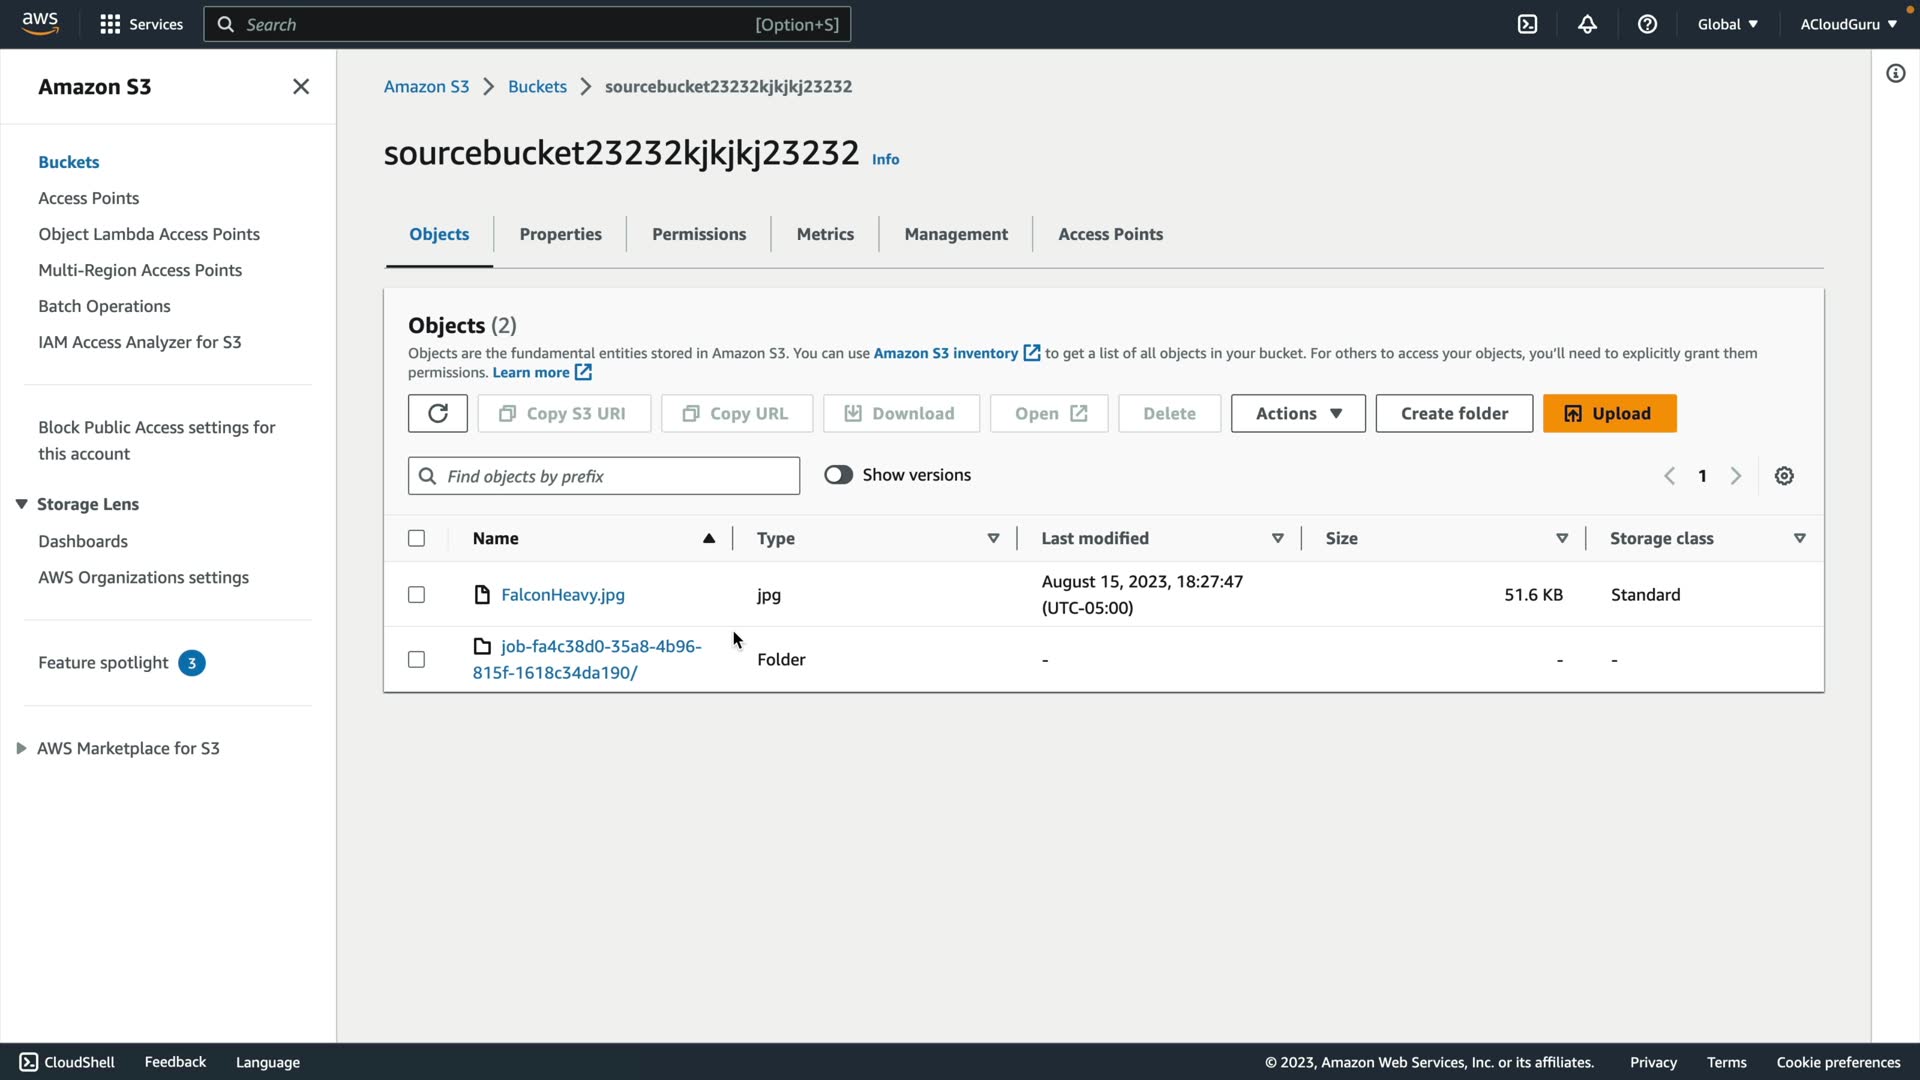Close the Amazon S3 sidebar panel

[300, 87]
